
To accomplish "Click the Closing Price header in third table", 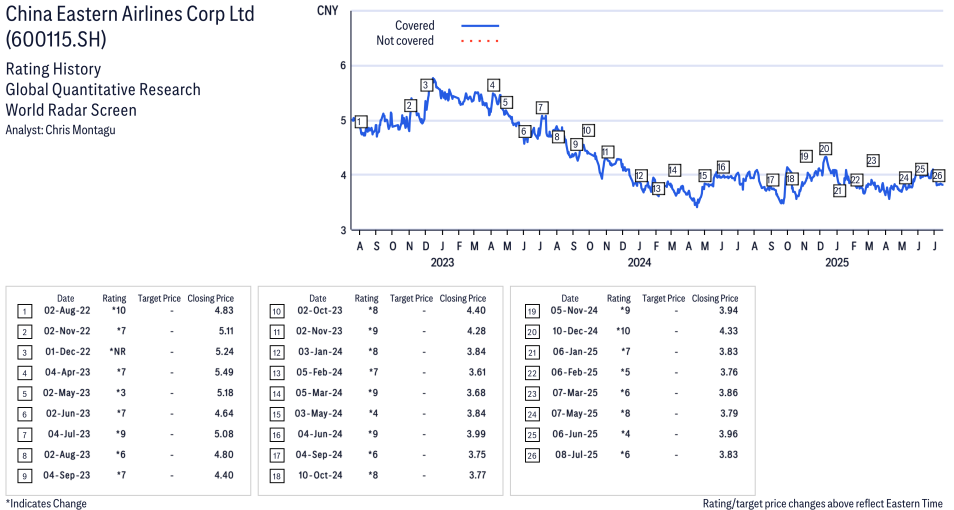I will pyautogui.click(x=715, y=299).
